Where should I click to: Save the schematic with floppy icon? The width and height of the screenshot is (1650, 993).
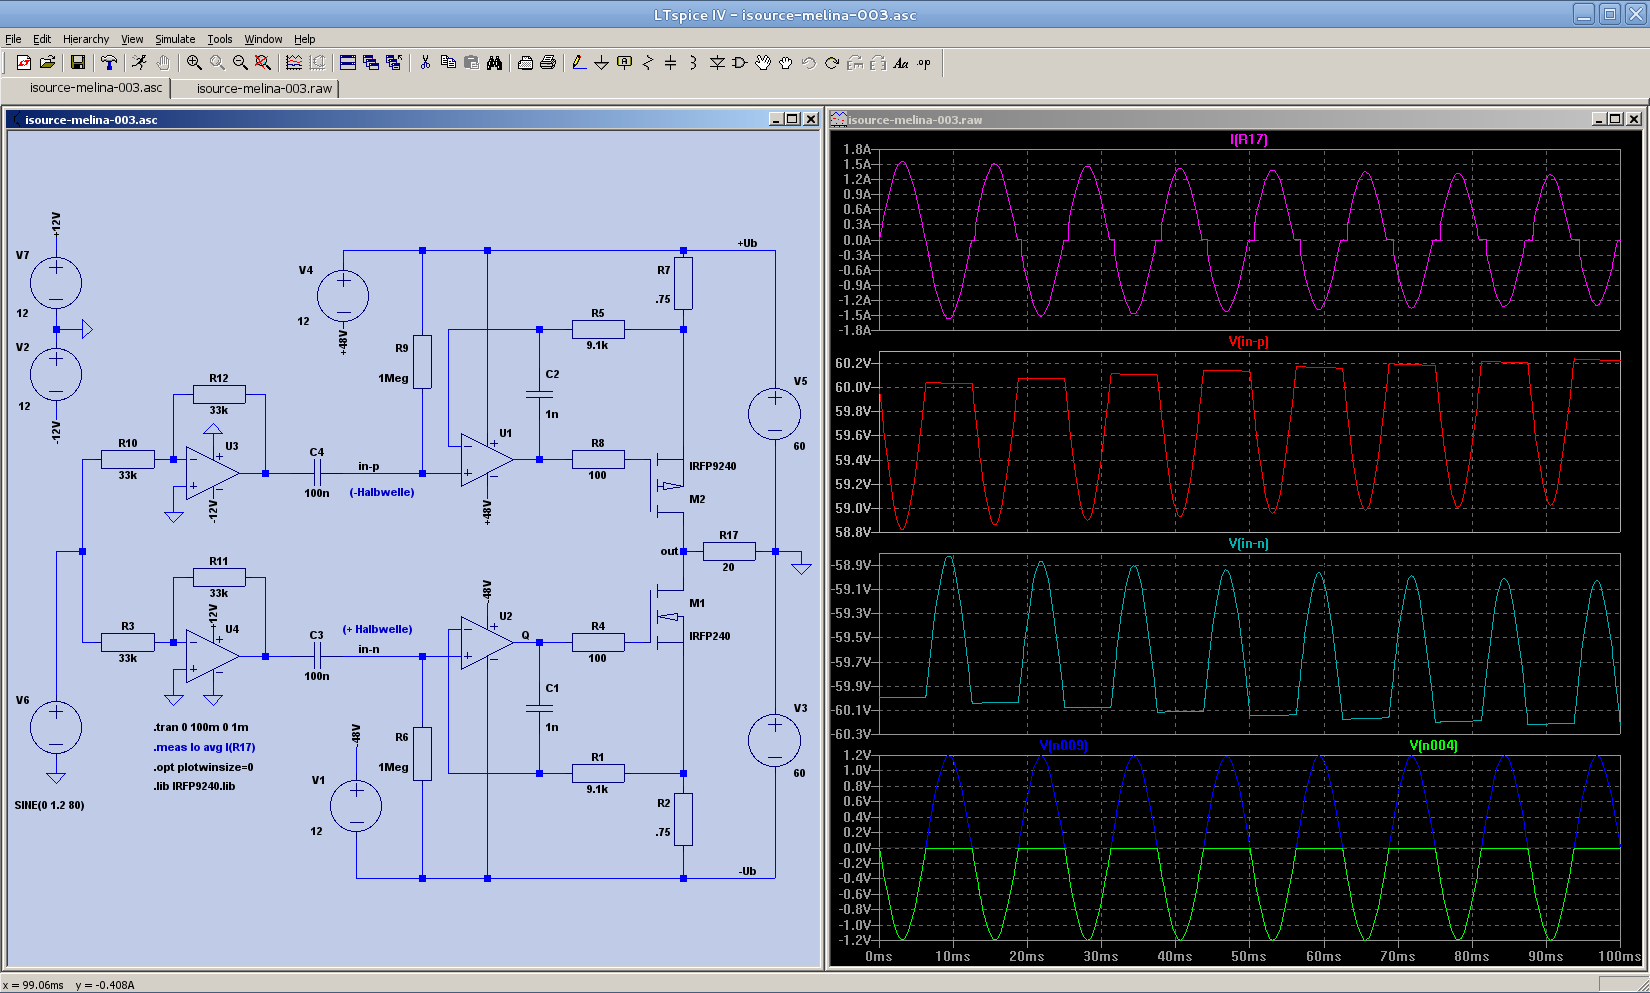[x=77, y=63]
